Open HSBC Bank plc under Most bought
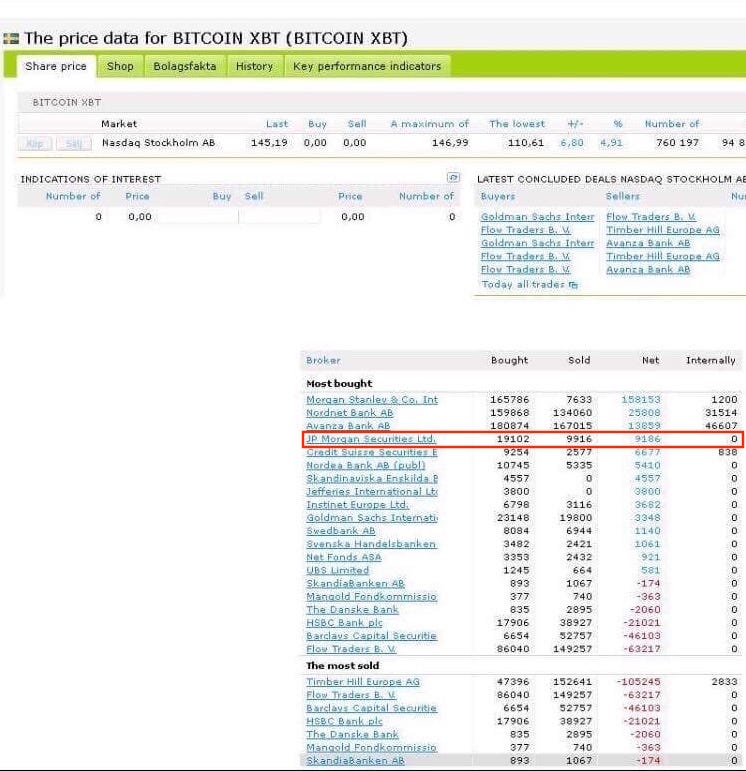 [344, 623]
